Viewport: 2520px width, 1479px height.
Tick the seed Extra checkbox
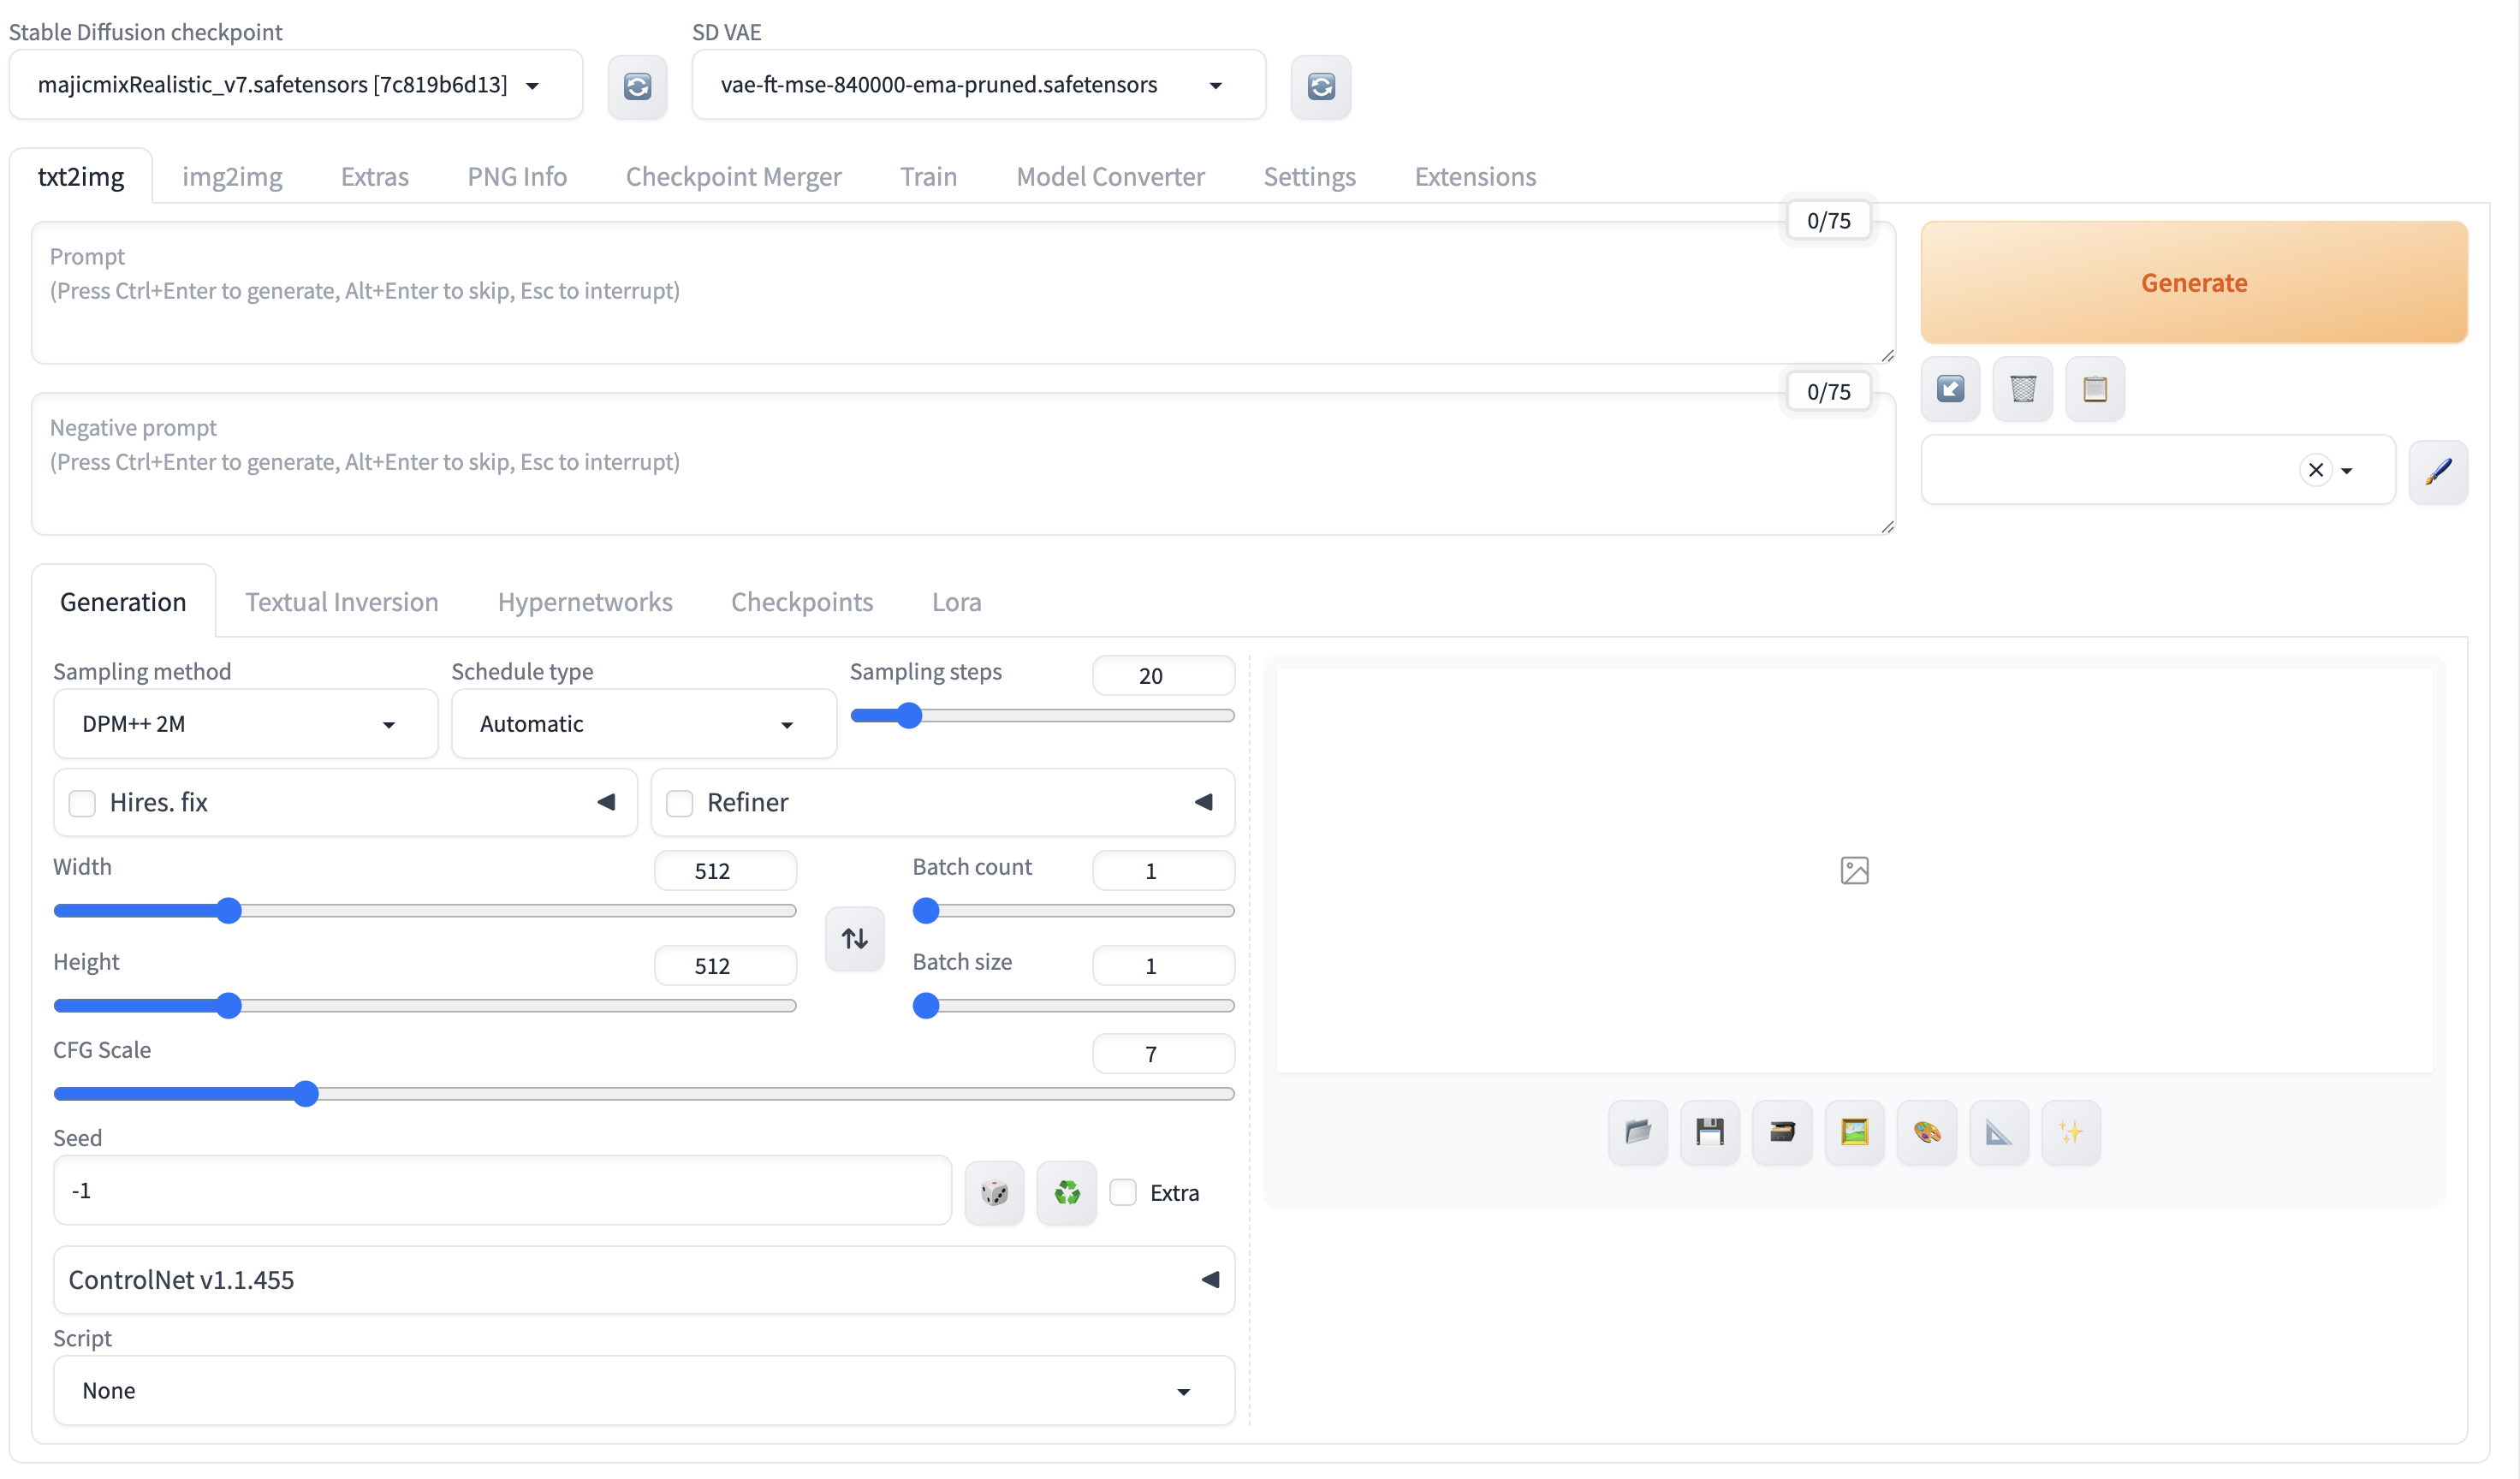(1122, 1192)
